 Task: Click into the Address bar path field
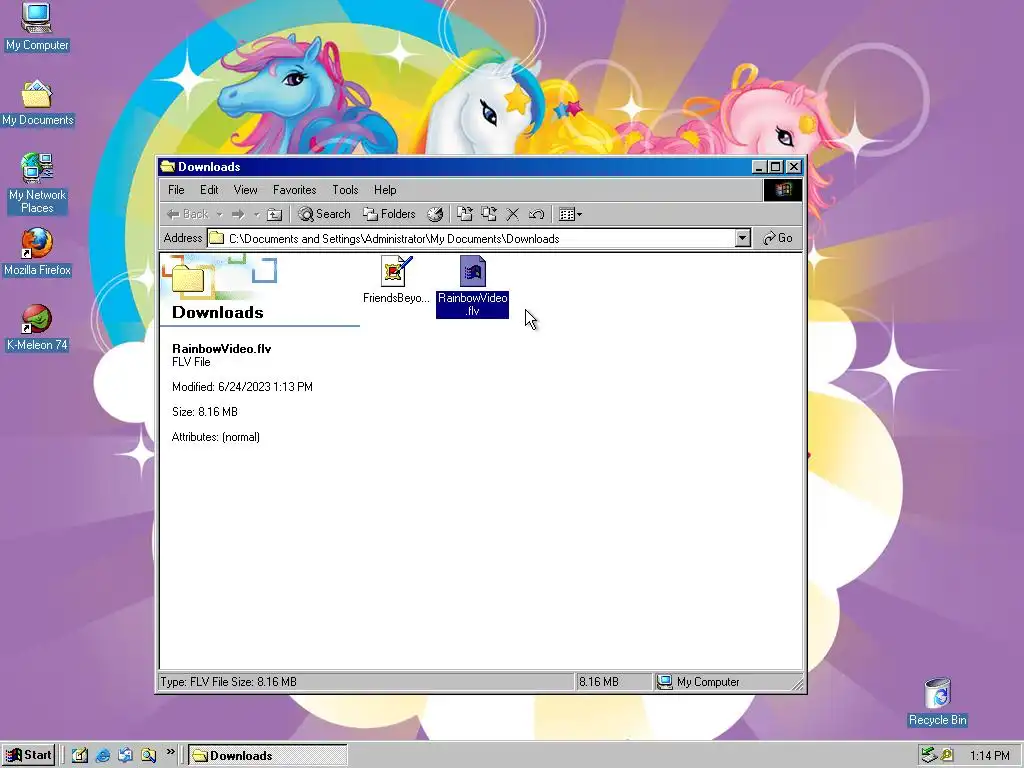click(472, 239)
